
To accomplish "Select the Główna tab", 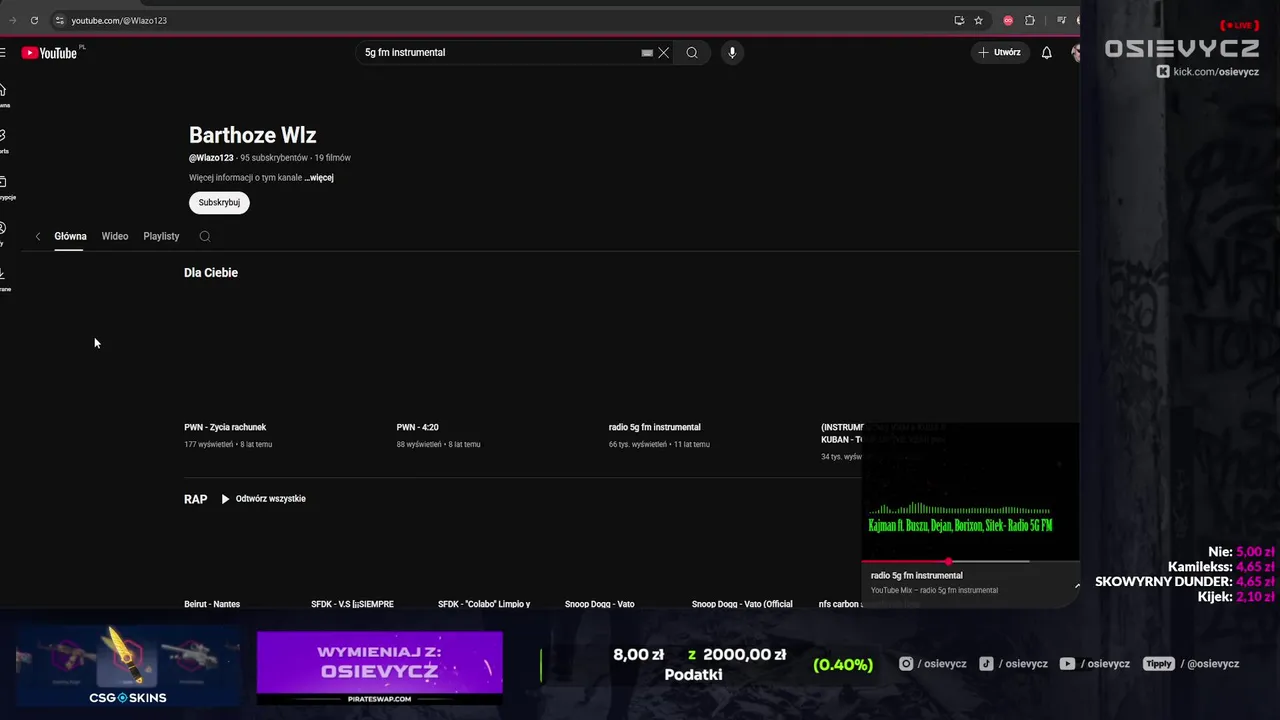I will click(70, 236).
